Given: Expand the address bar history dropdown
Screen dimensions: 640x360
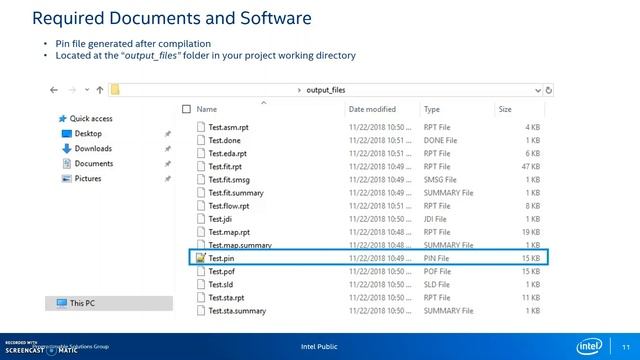Looking at the screenshot, I should point(538,91).
